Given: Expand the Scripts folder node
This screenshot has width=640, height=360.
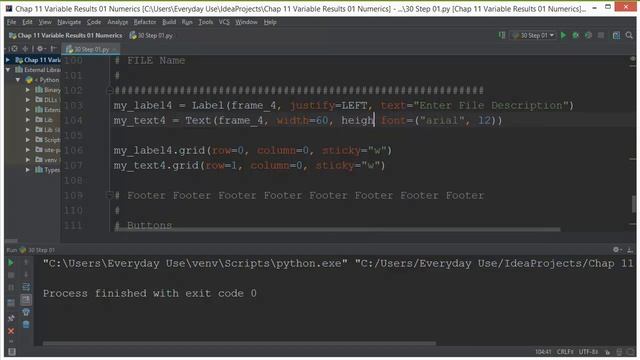Looking at the screenshot, I should (28, 140).
